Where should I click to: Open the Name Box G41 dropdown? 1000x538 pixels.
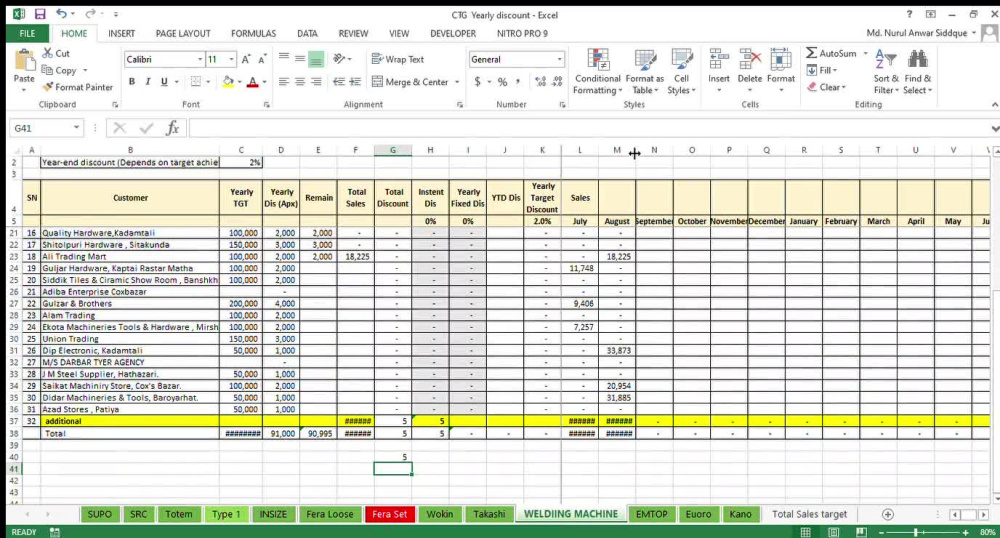pyautogui.click(x=77, y=127)
